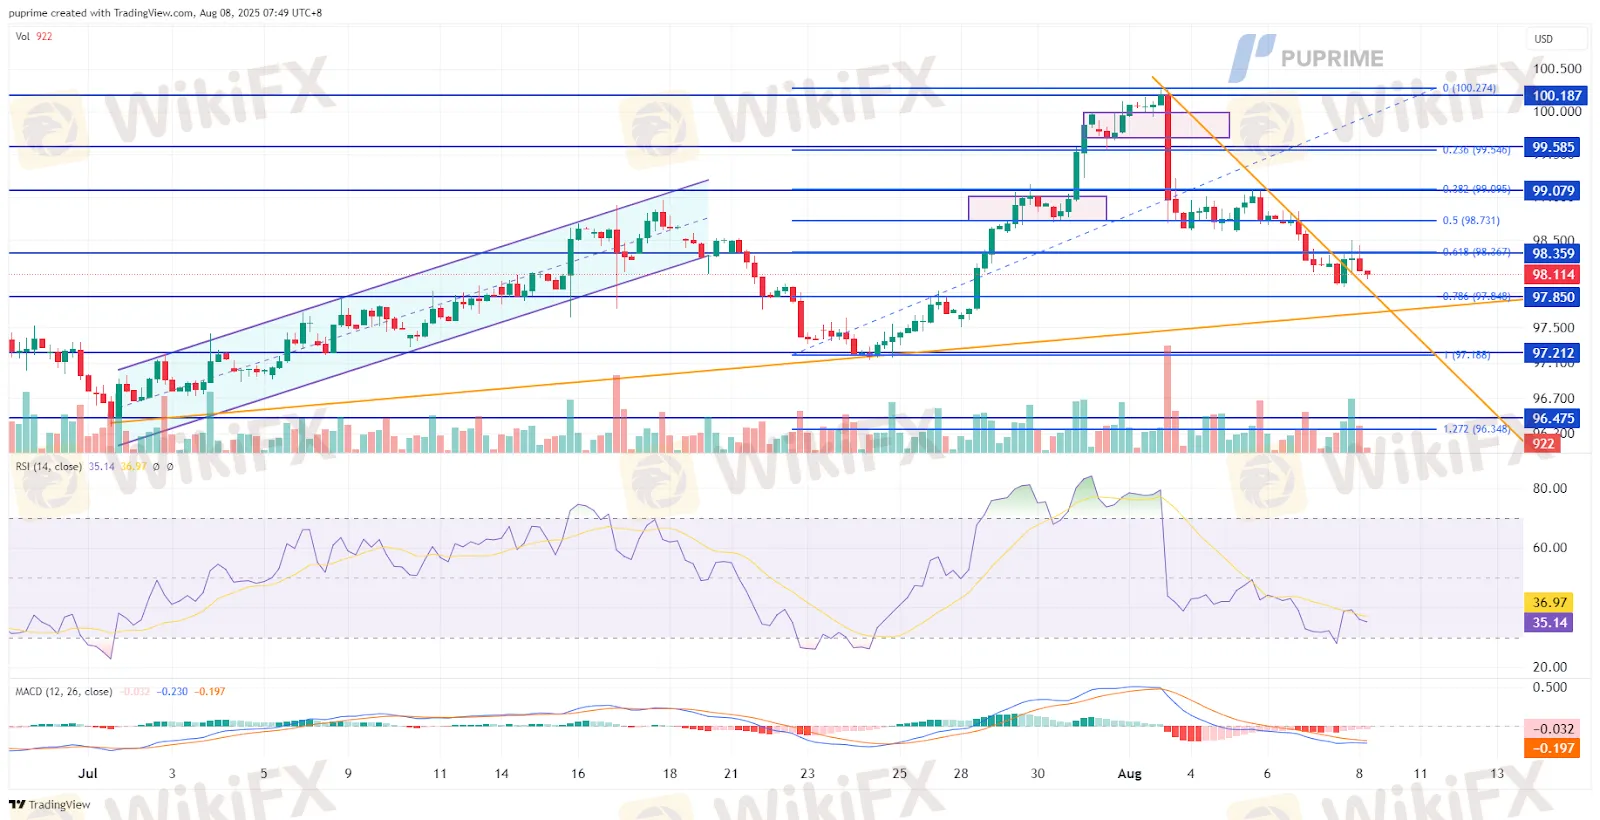Select the Fibonacci 0.5 (98.731) label

(1470, 220)
